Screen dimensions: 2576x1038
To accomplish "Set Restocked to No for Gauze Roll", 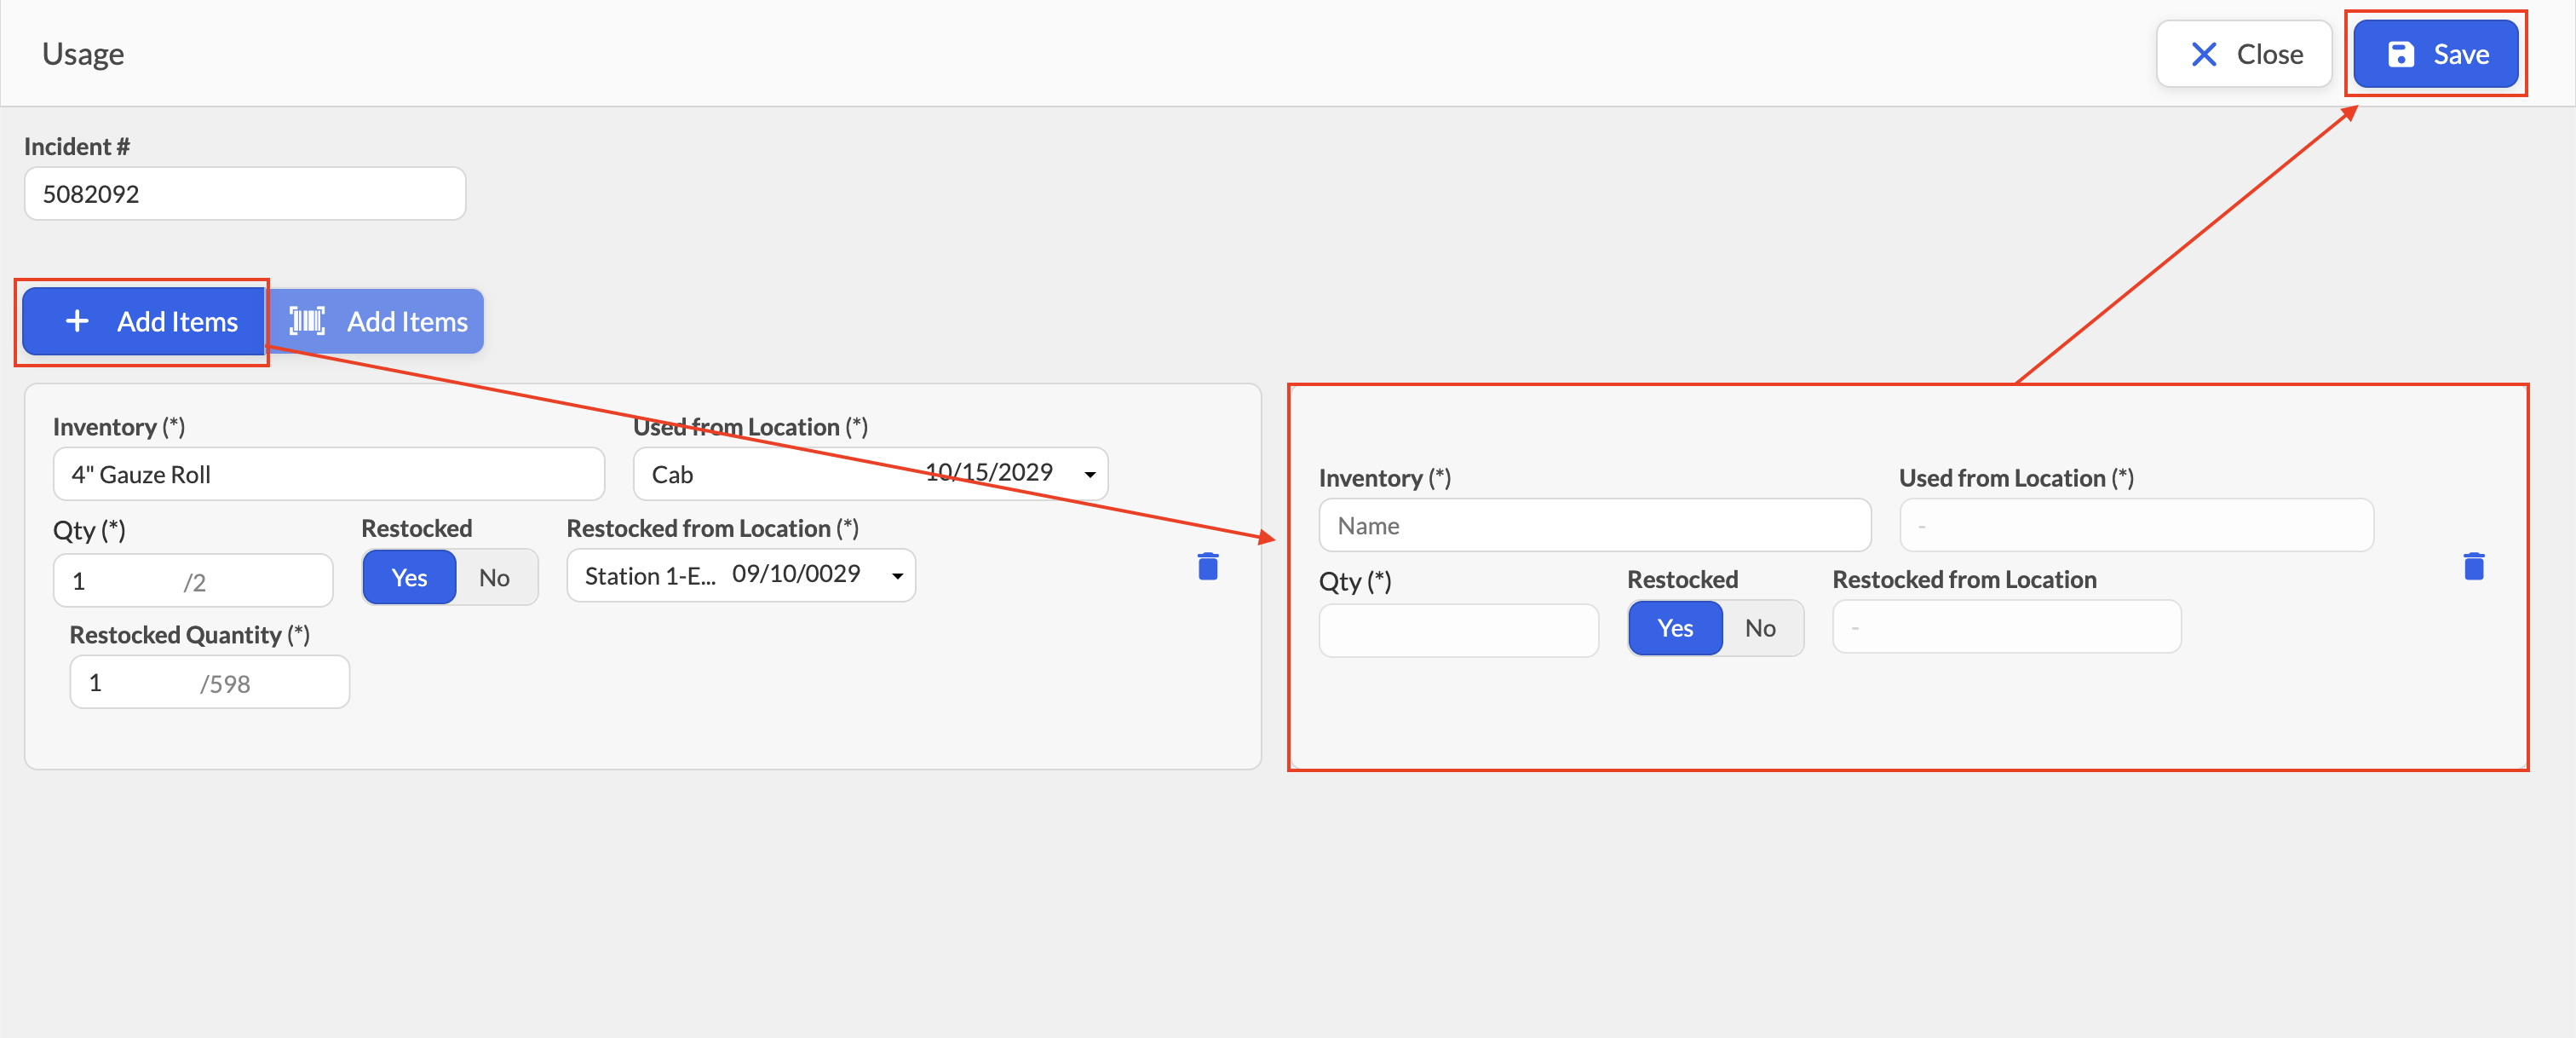I will 495,578.
